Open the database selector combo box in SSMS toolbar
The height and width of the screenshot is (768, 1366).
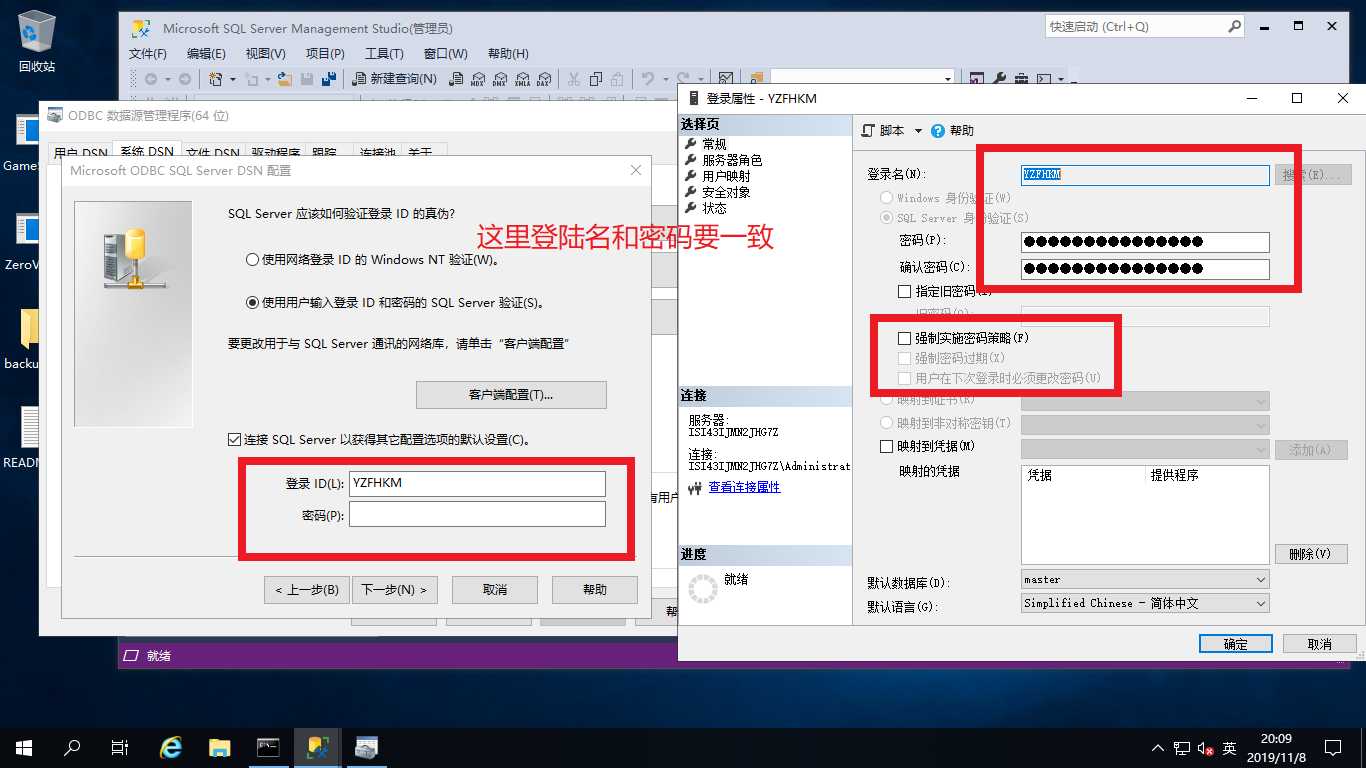[x=863, y=78]
